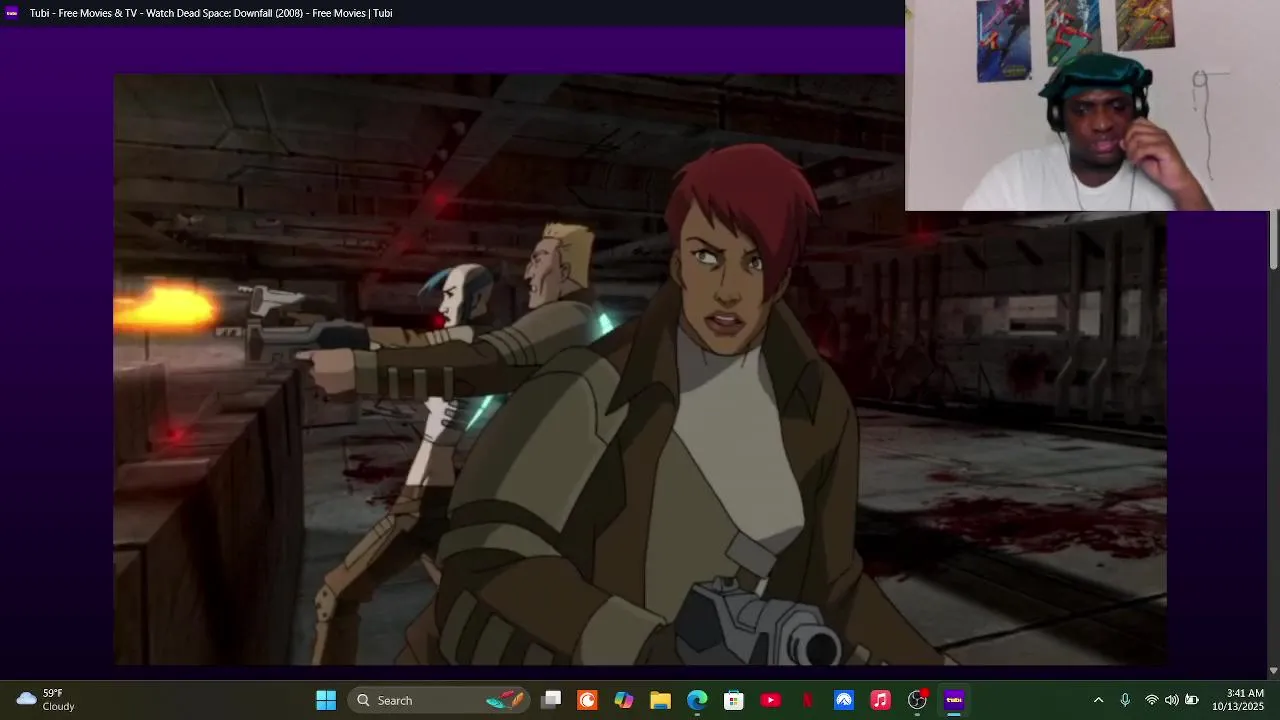Open Task View on the taskbar
The image size is (1280, 720).
551,700
